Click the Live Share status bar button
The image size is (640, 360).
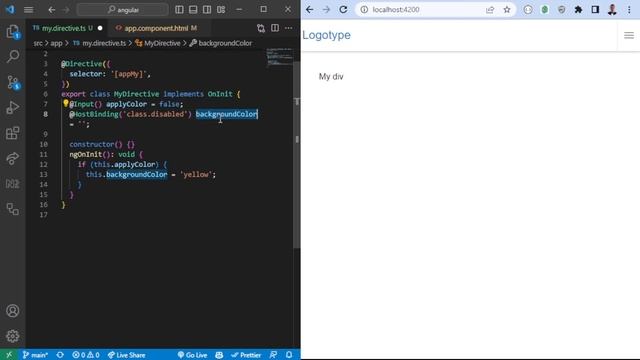[x=126, y=355]
